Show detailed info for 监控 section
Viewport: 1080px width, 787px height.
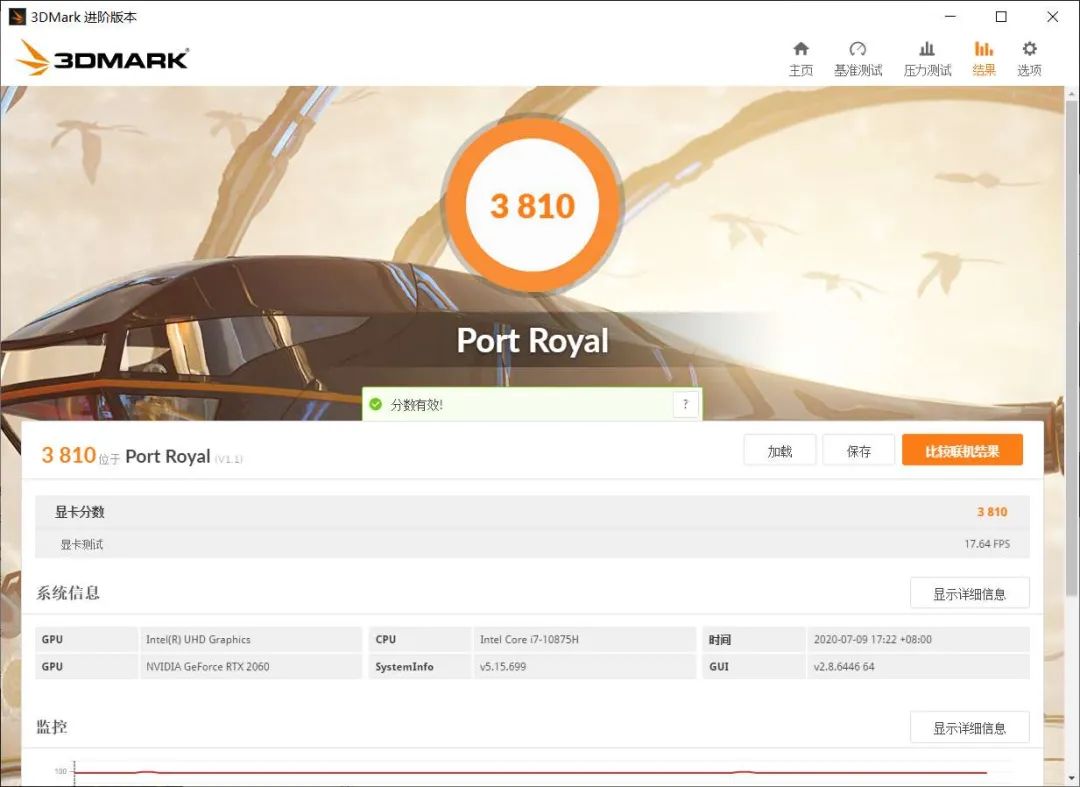[970, 728]
